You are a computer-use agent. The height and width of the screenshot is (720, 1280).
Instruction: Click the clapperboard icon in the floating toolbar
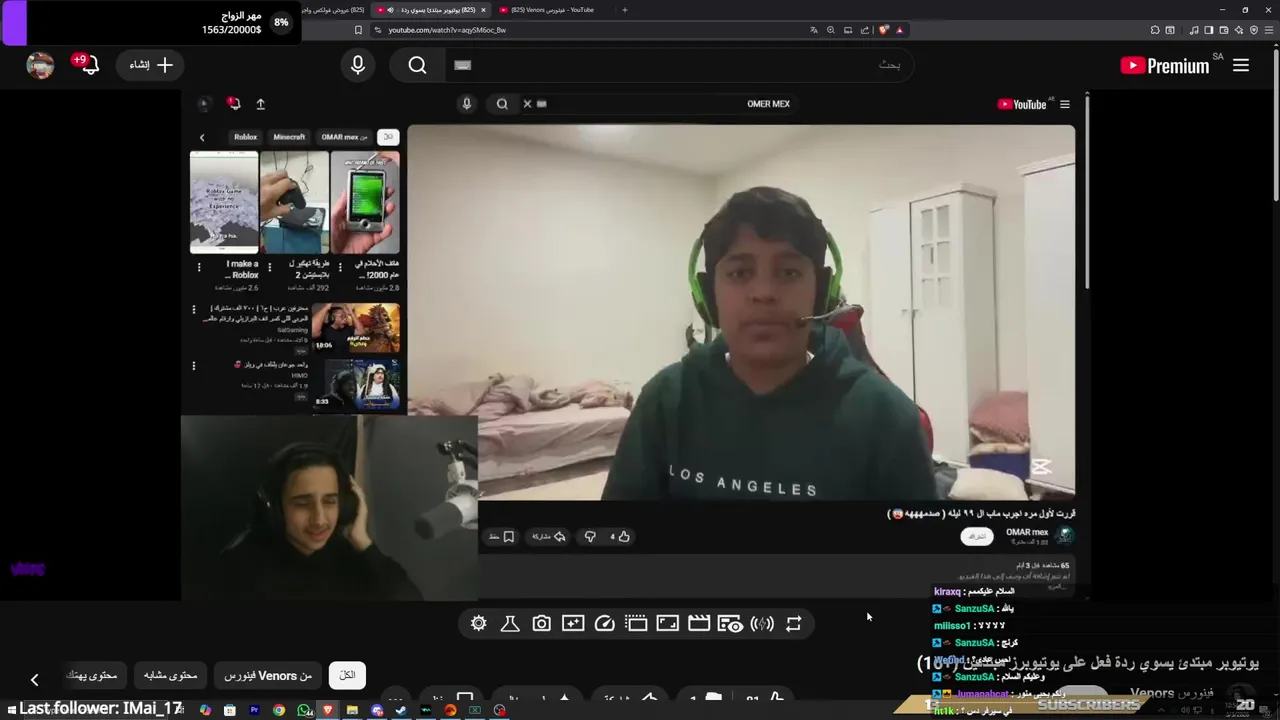699,623
